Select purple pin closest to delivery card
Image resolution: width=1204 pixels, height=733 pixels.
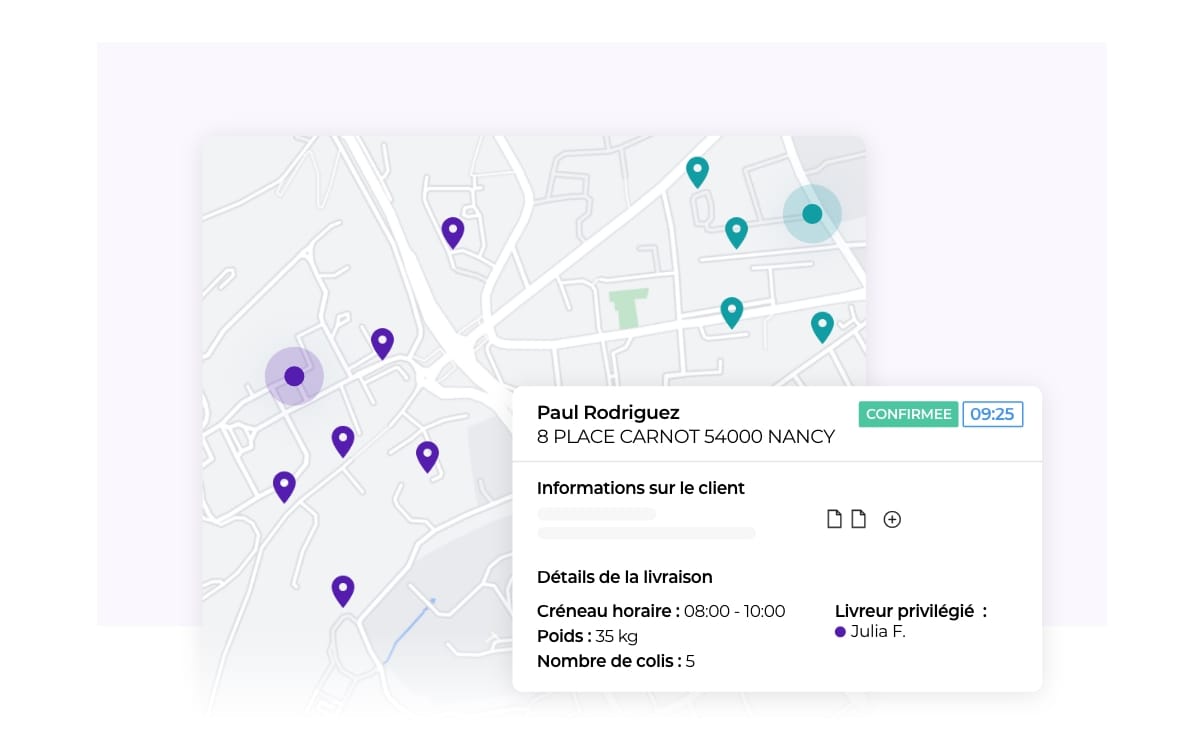427,455
